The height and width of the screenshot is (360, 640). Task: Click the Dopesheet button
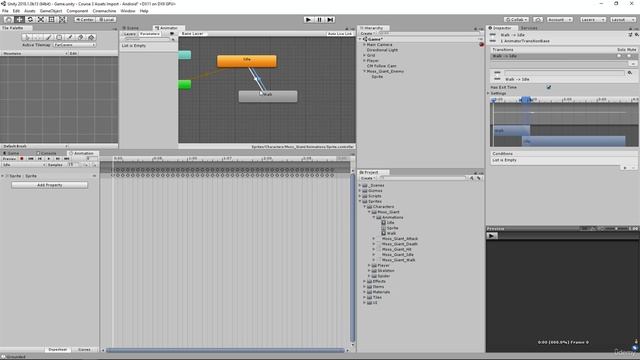point(58,350)
